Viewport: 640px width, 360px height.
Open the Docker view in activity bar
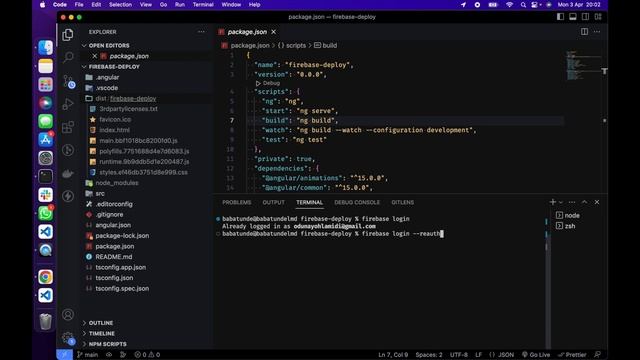coord(68,173)
